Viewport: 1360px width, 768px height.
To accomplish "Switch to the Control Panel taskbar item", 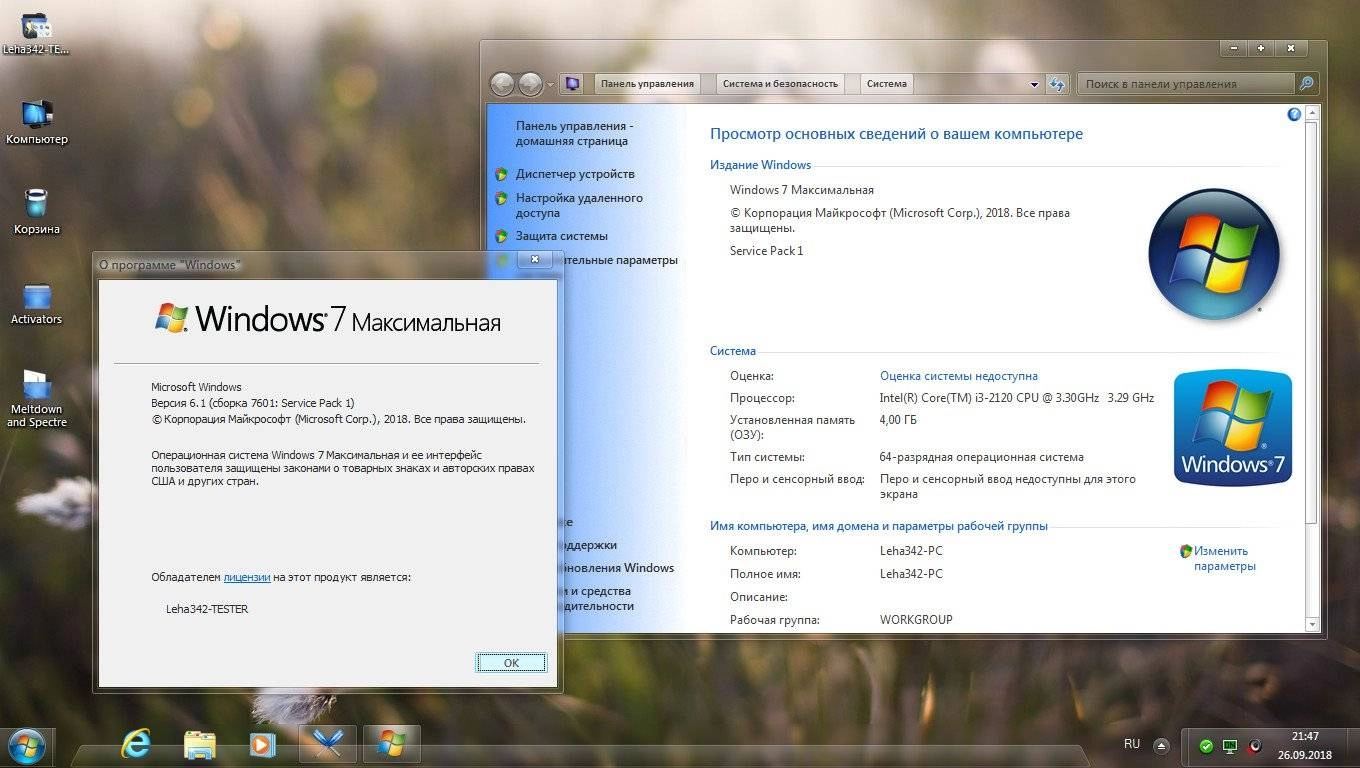I will (x=328, y=744).
